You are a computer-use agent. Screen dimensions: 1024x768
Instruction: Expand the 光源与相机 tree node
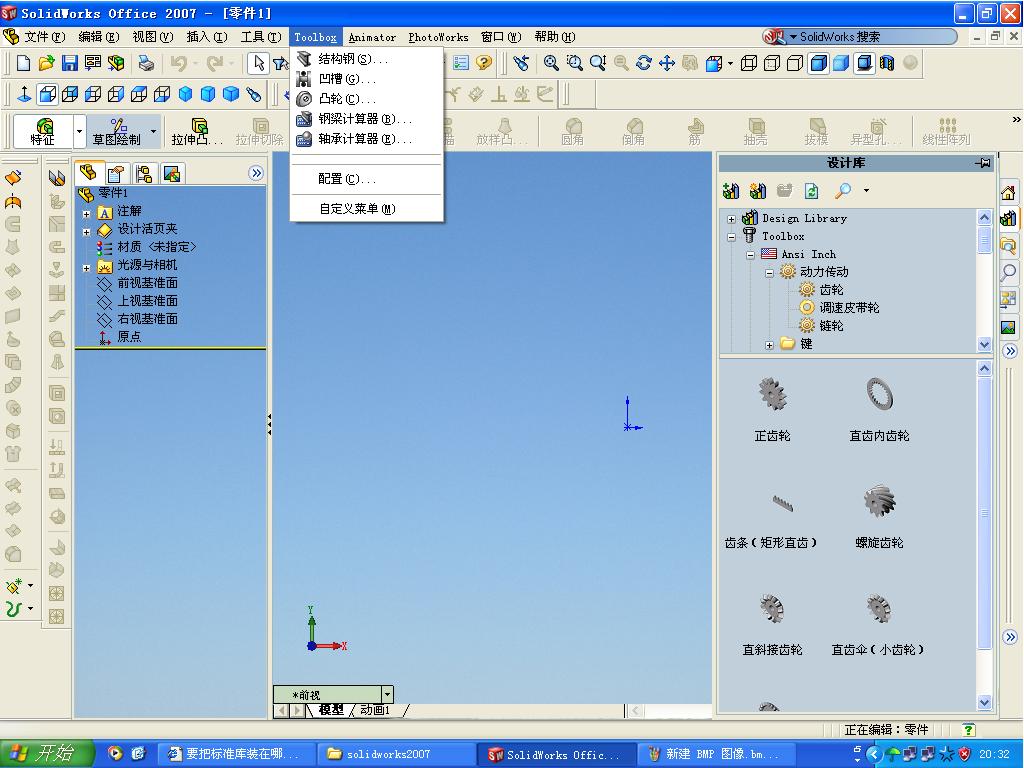(86, 268)
